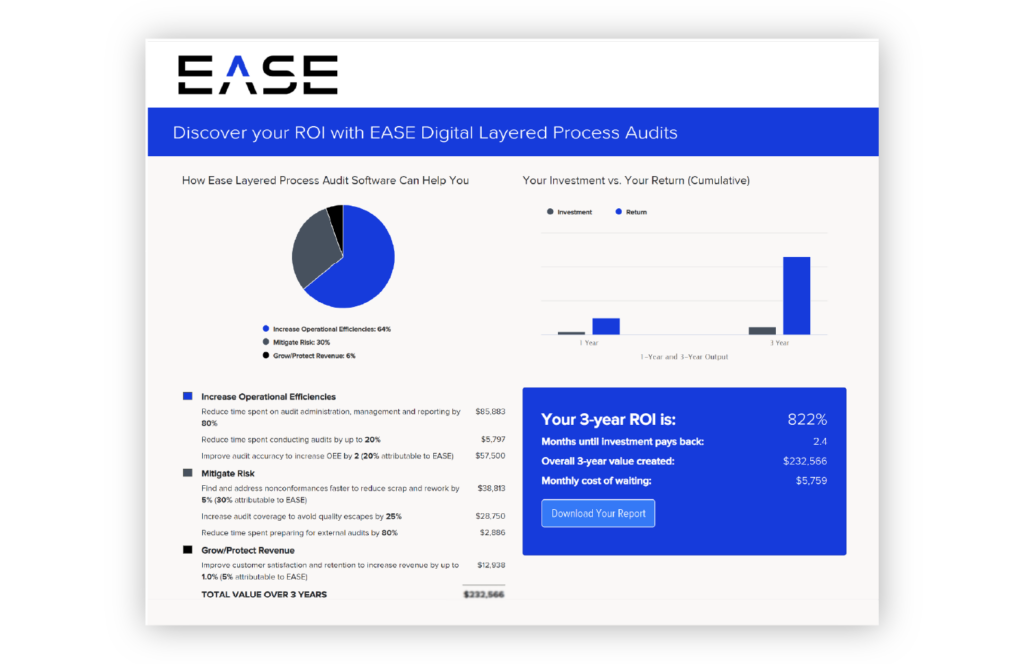Screen dimensions: 1024x664
Task: Click the $85,883 value
Action: [490, 411]
